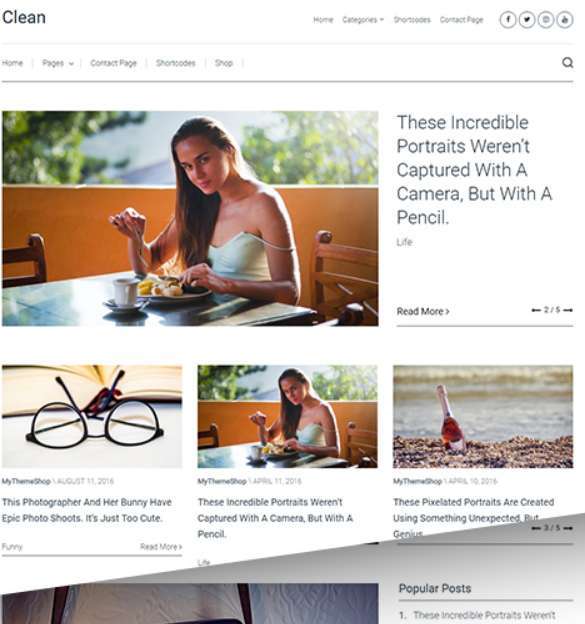585x624 pixels.
Task: Open the bottle on beach thumbnail
Action: (483, 417)
